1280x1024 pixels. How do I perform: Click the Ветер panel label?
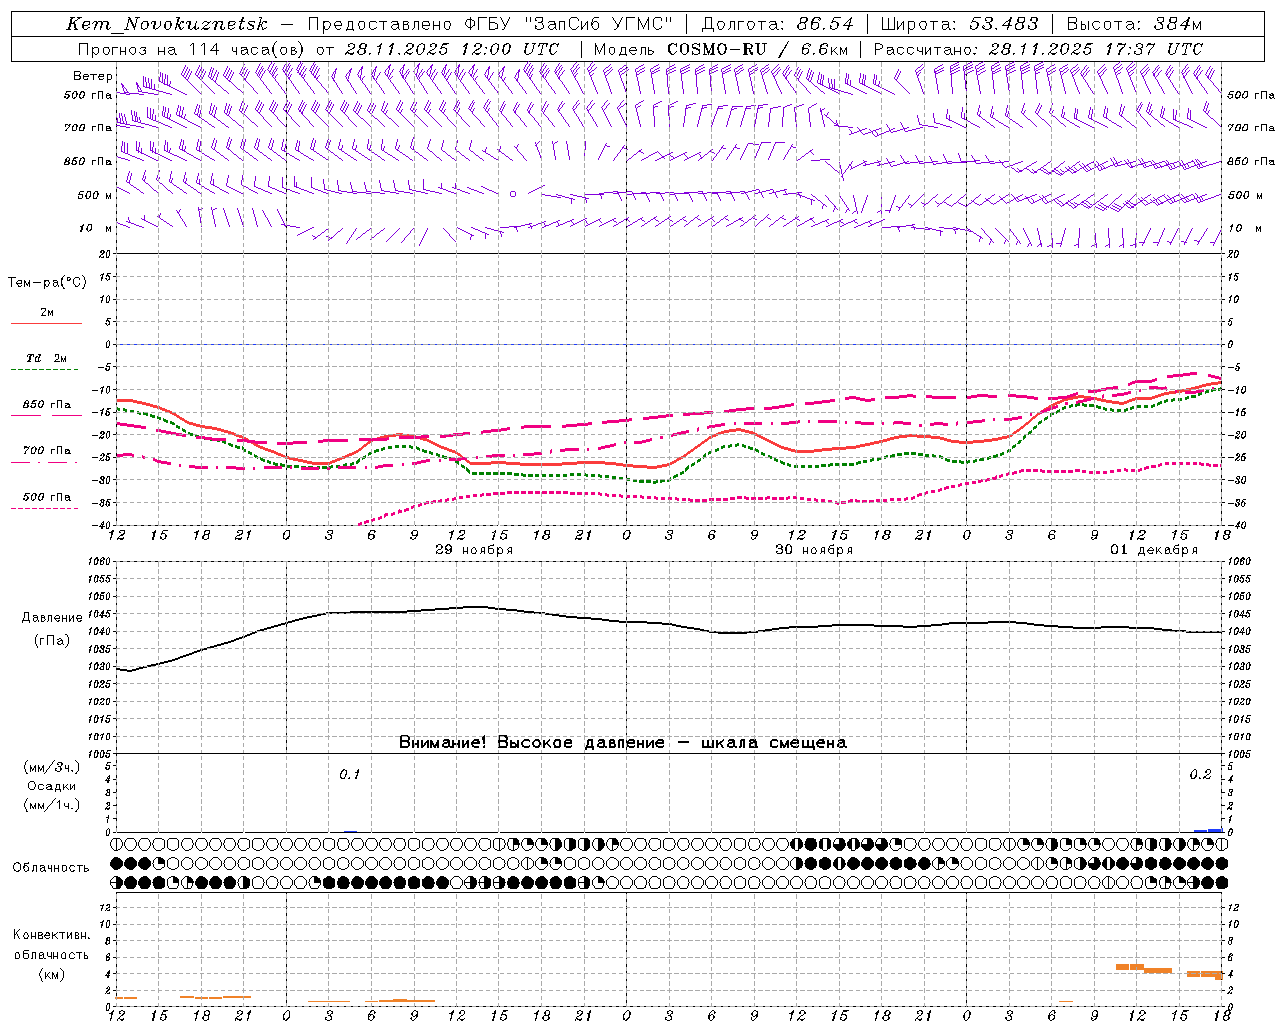pos(93,76)
